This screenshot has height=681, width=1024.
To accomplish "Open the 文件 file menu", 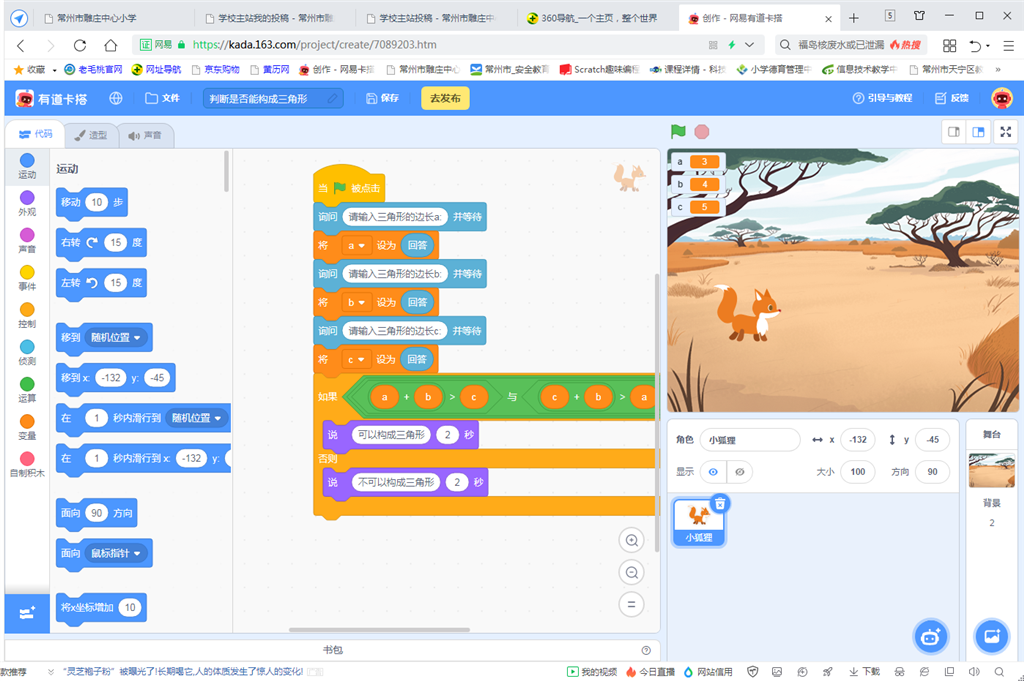I will click(162, 99).
